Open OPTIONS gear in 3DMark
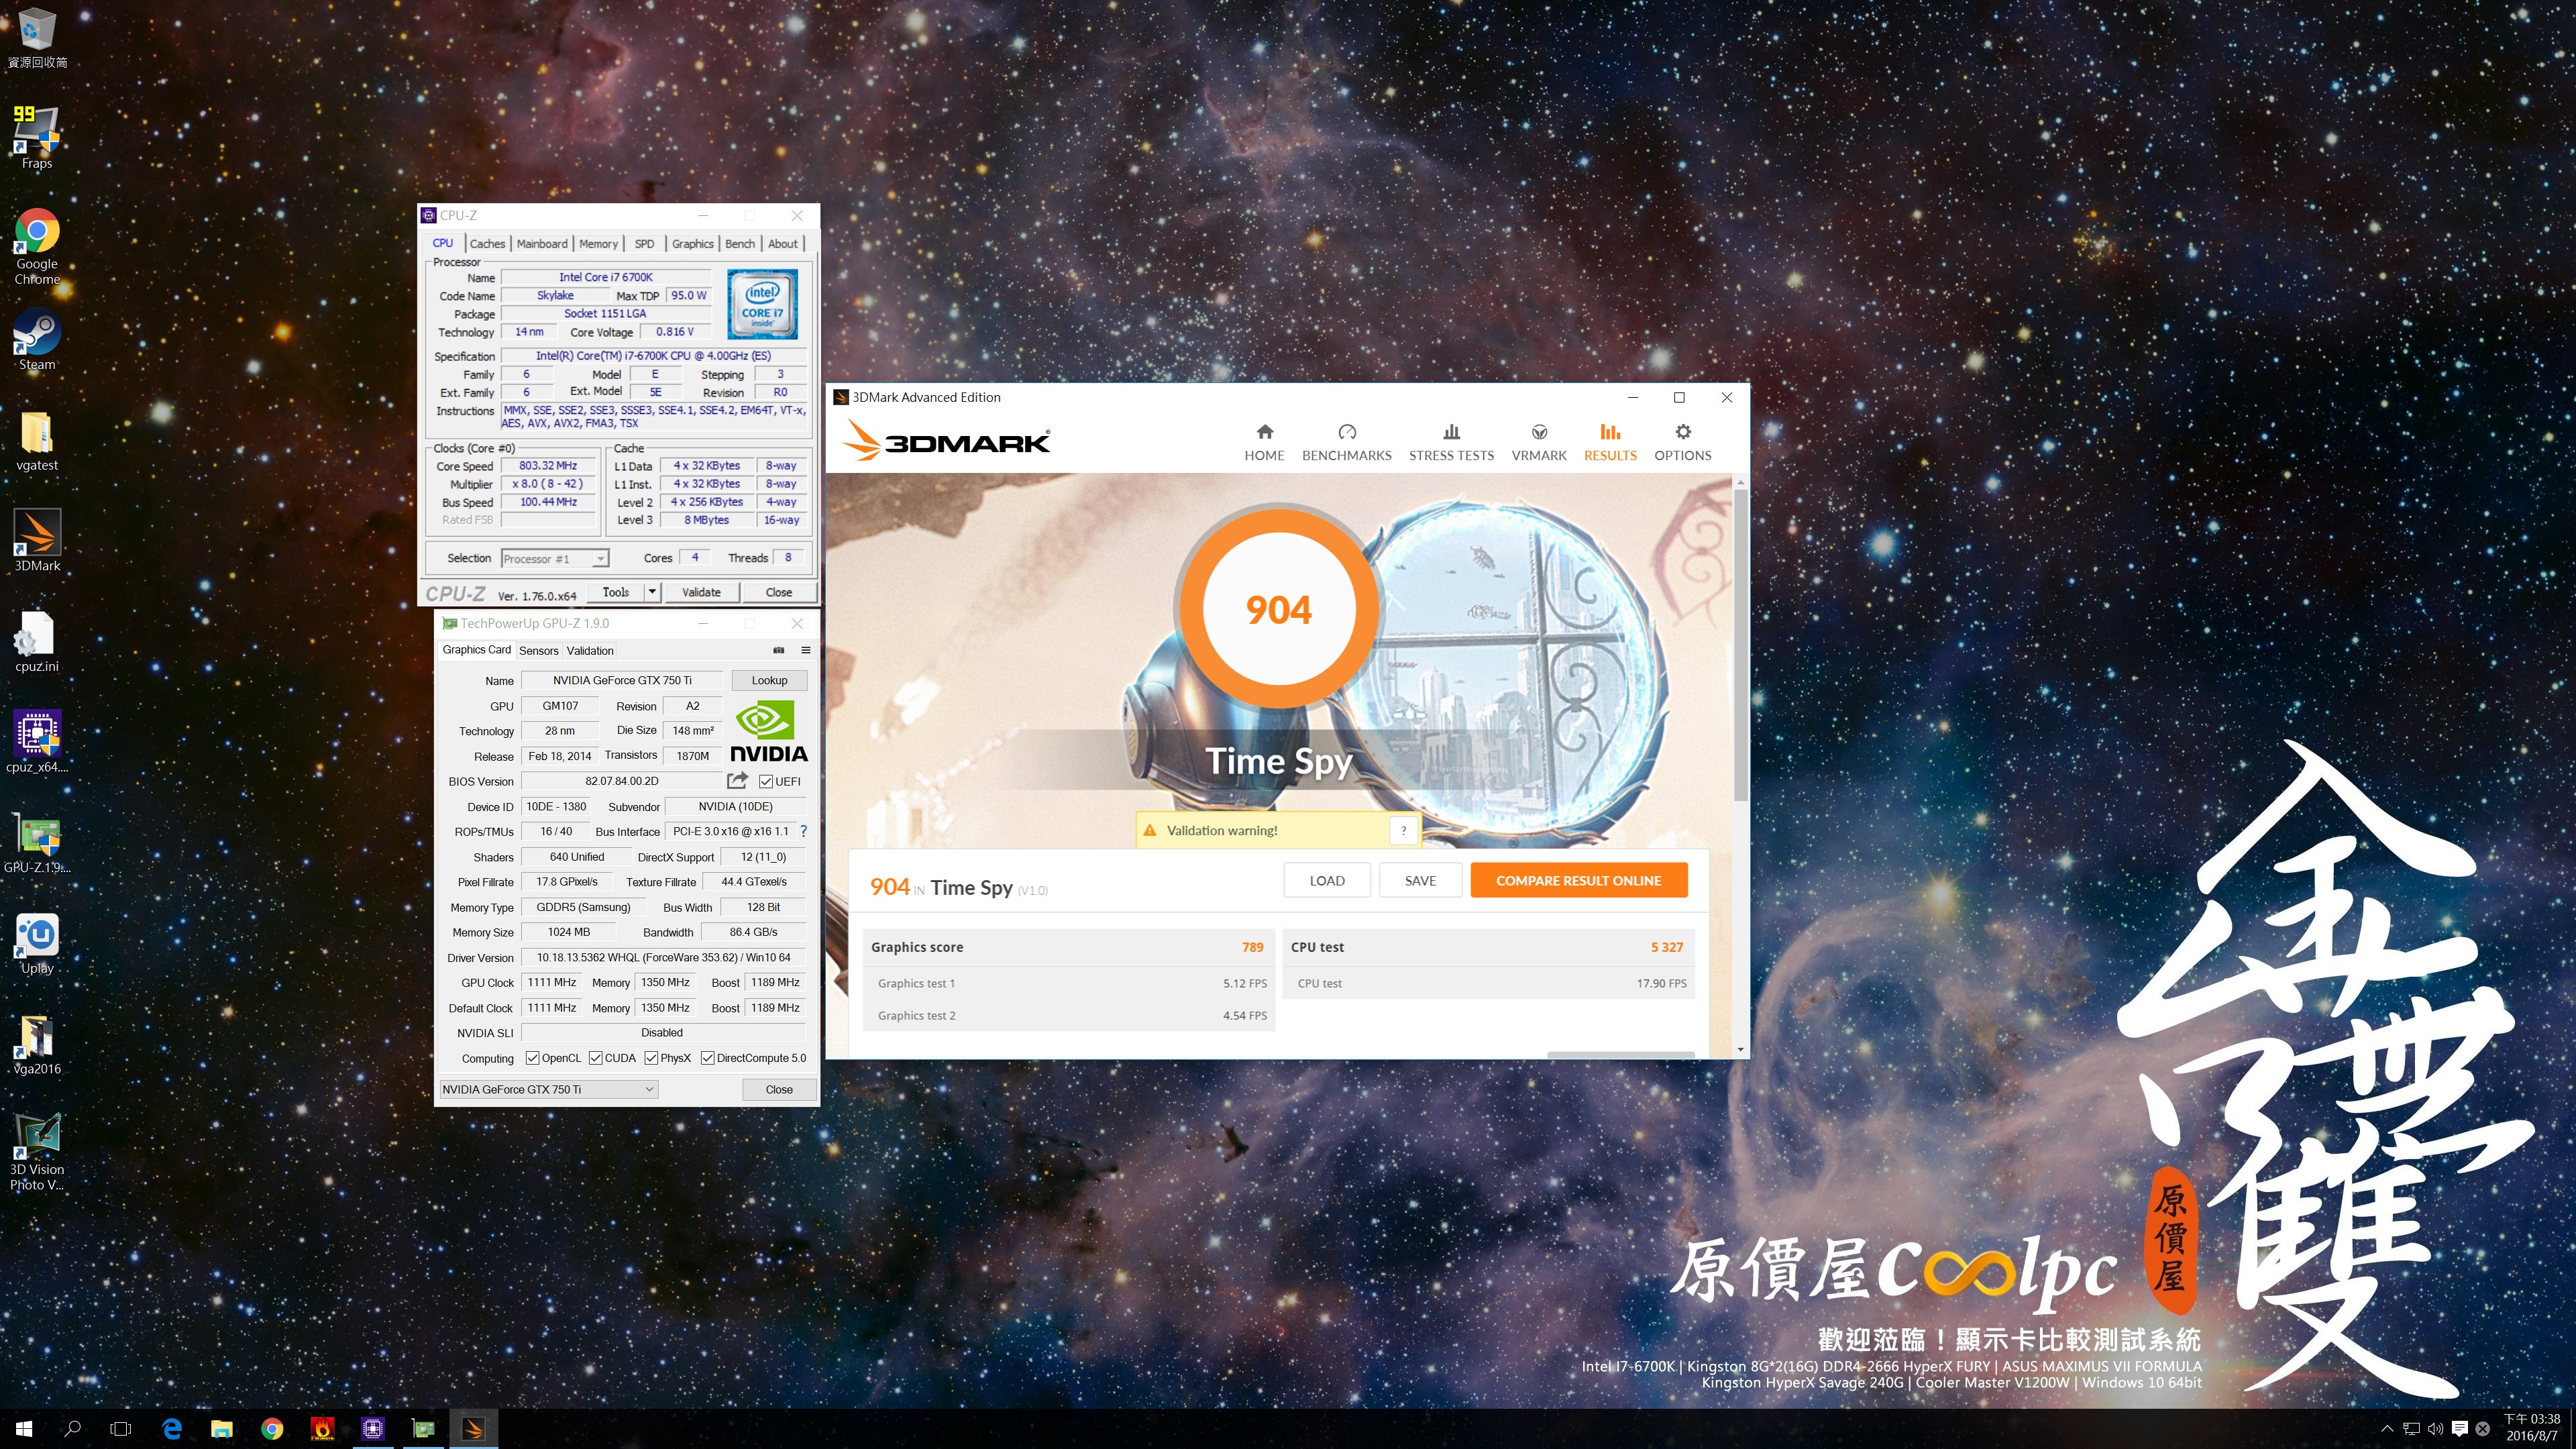2576x1449 pixels. 1682,442
